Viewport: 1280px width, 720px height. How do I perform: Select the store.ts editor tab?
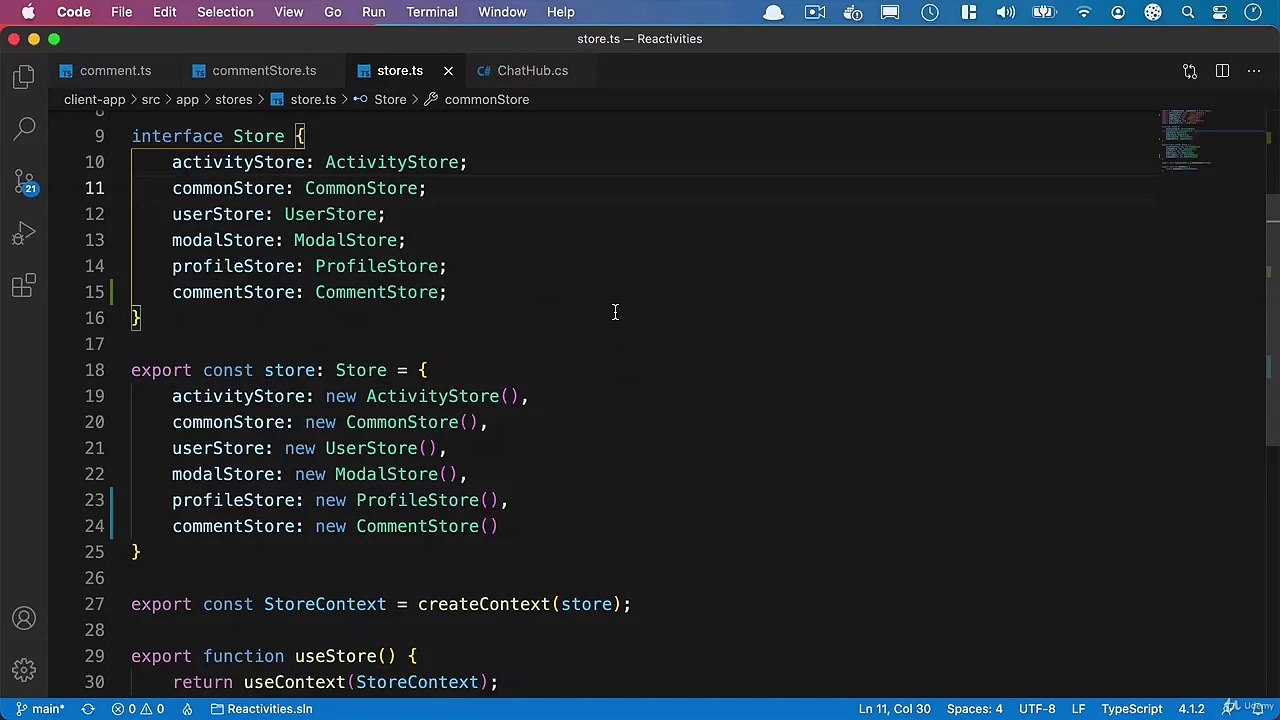click(400, 71)
